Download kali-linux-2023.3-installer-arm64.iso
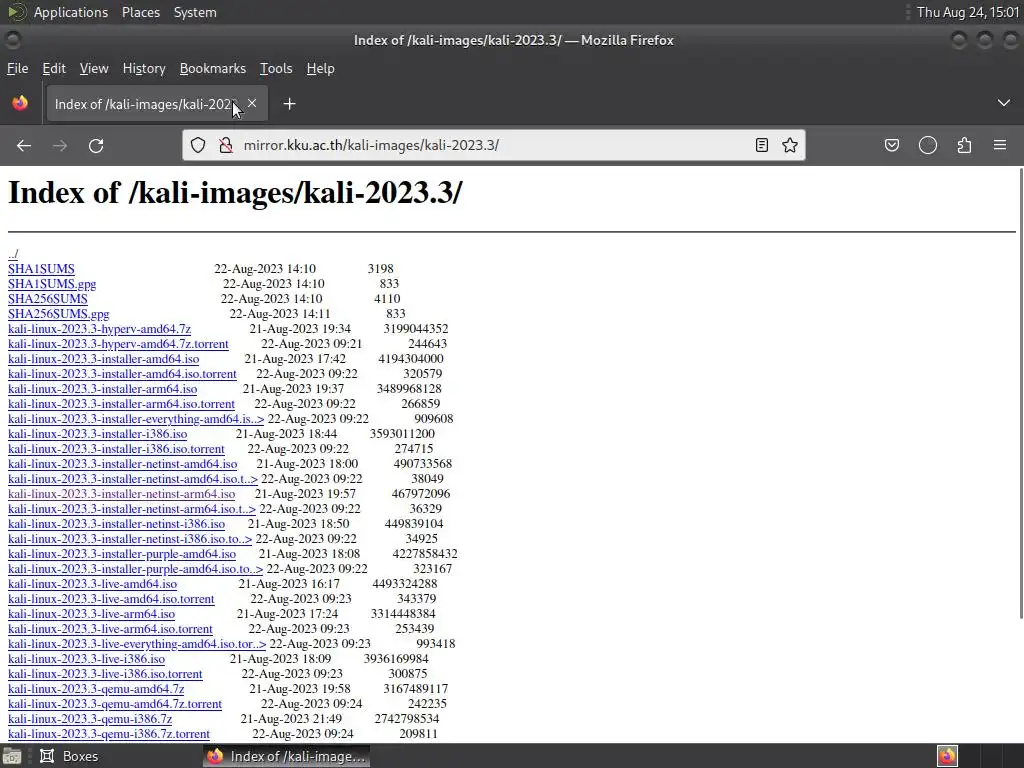This screenshot has height=768, width=1024. [x=103, y=389]
